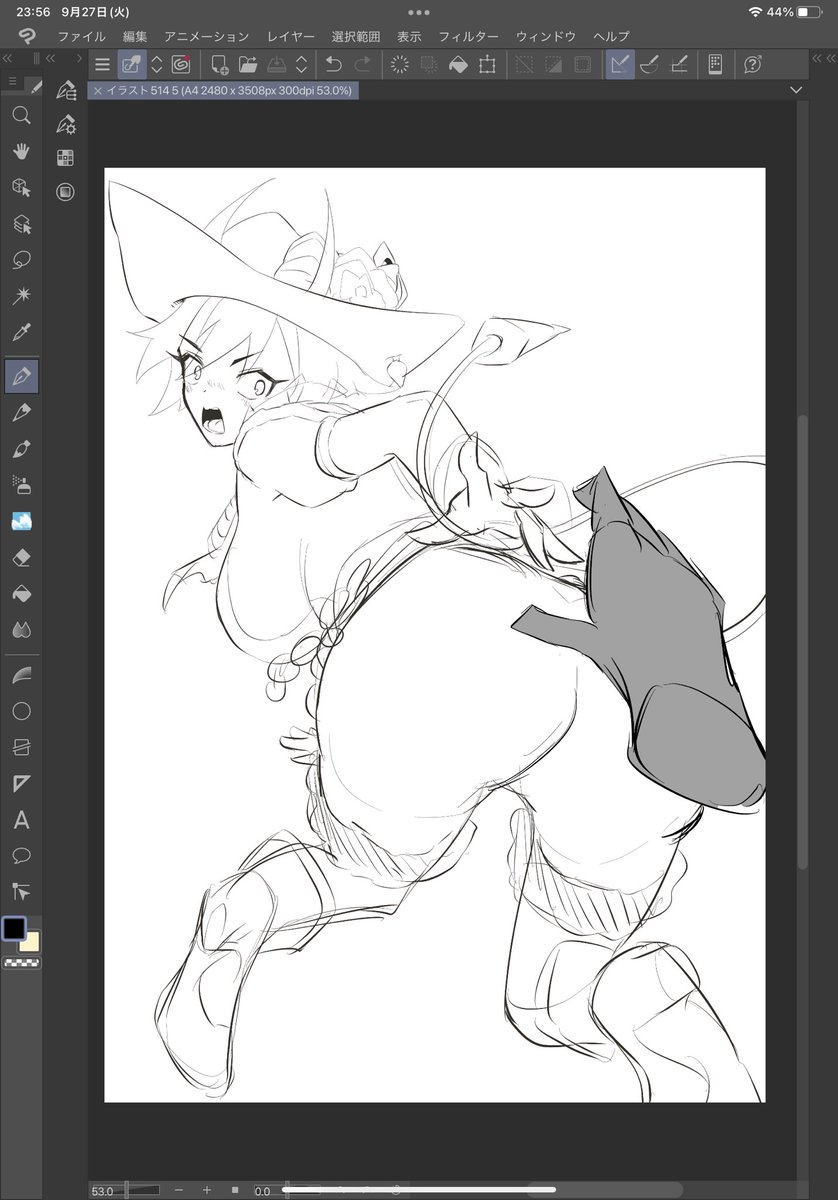The width and height of the screenshot is (838, 1200).
Task: Redo the last action
Action: tap(362, 65)
